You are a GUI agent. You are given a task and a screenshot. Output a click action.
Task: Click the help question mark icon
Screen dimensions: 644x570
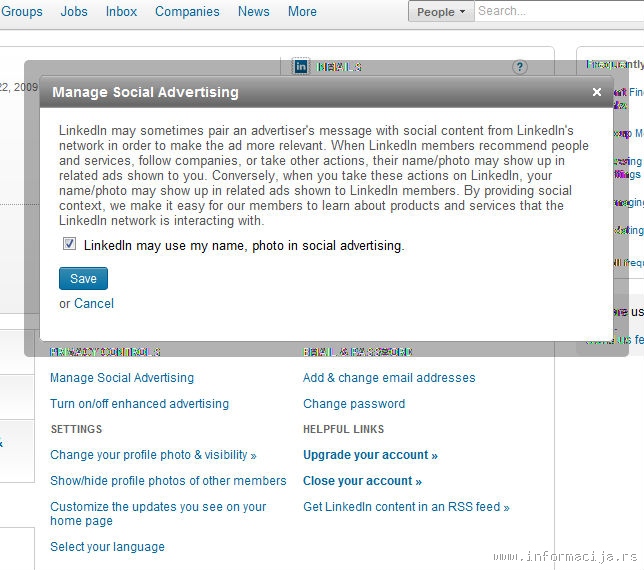coord(520,67)
